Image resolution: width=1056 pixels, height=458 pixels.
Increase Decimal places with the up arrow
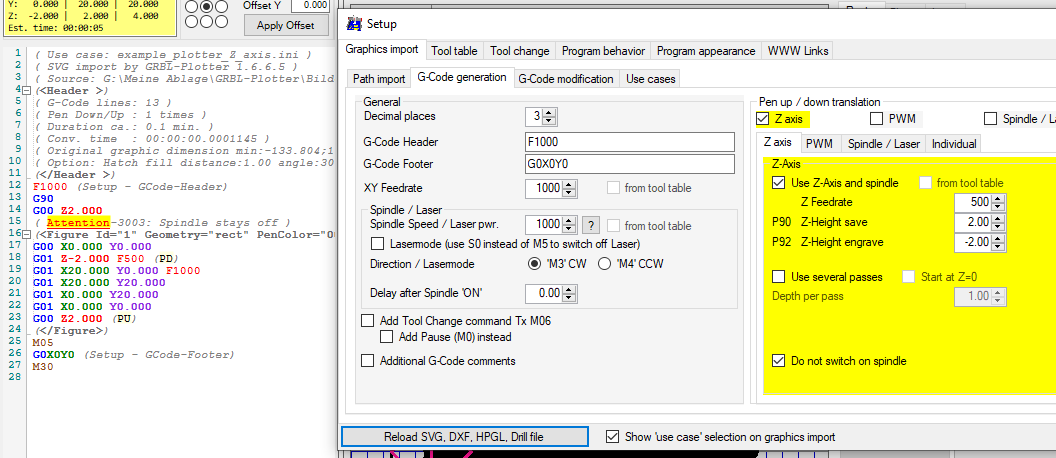pos(550,113)
